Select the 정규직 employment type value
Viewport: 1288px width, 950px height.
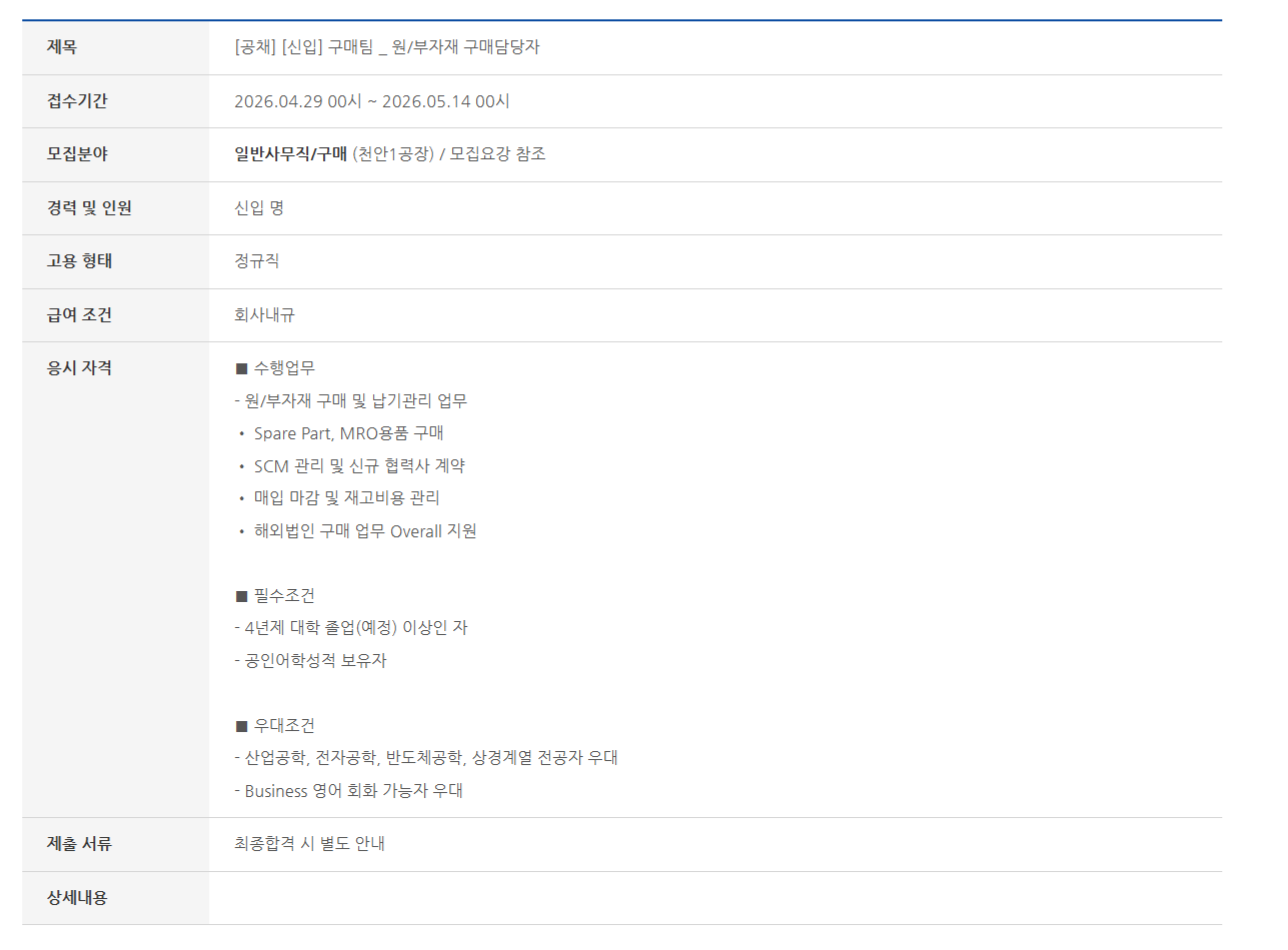[257, 261]
